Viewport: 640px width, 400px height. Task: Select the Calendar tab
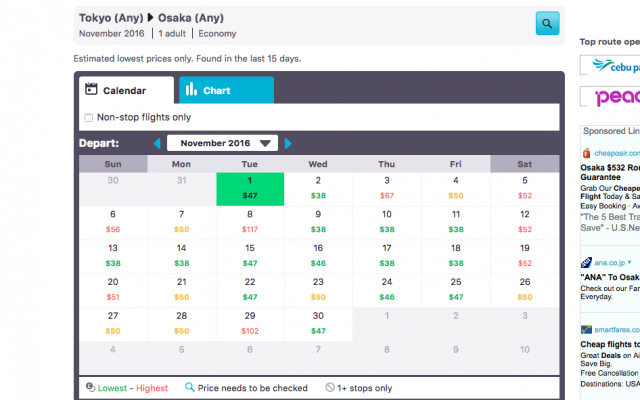tap(125, 91)
